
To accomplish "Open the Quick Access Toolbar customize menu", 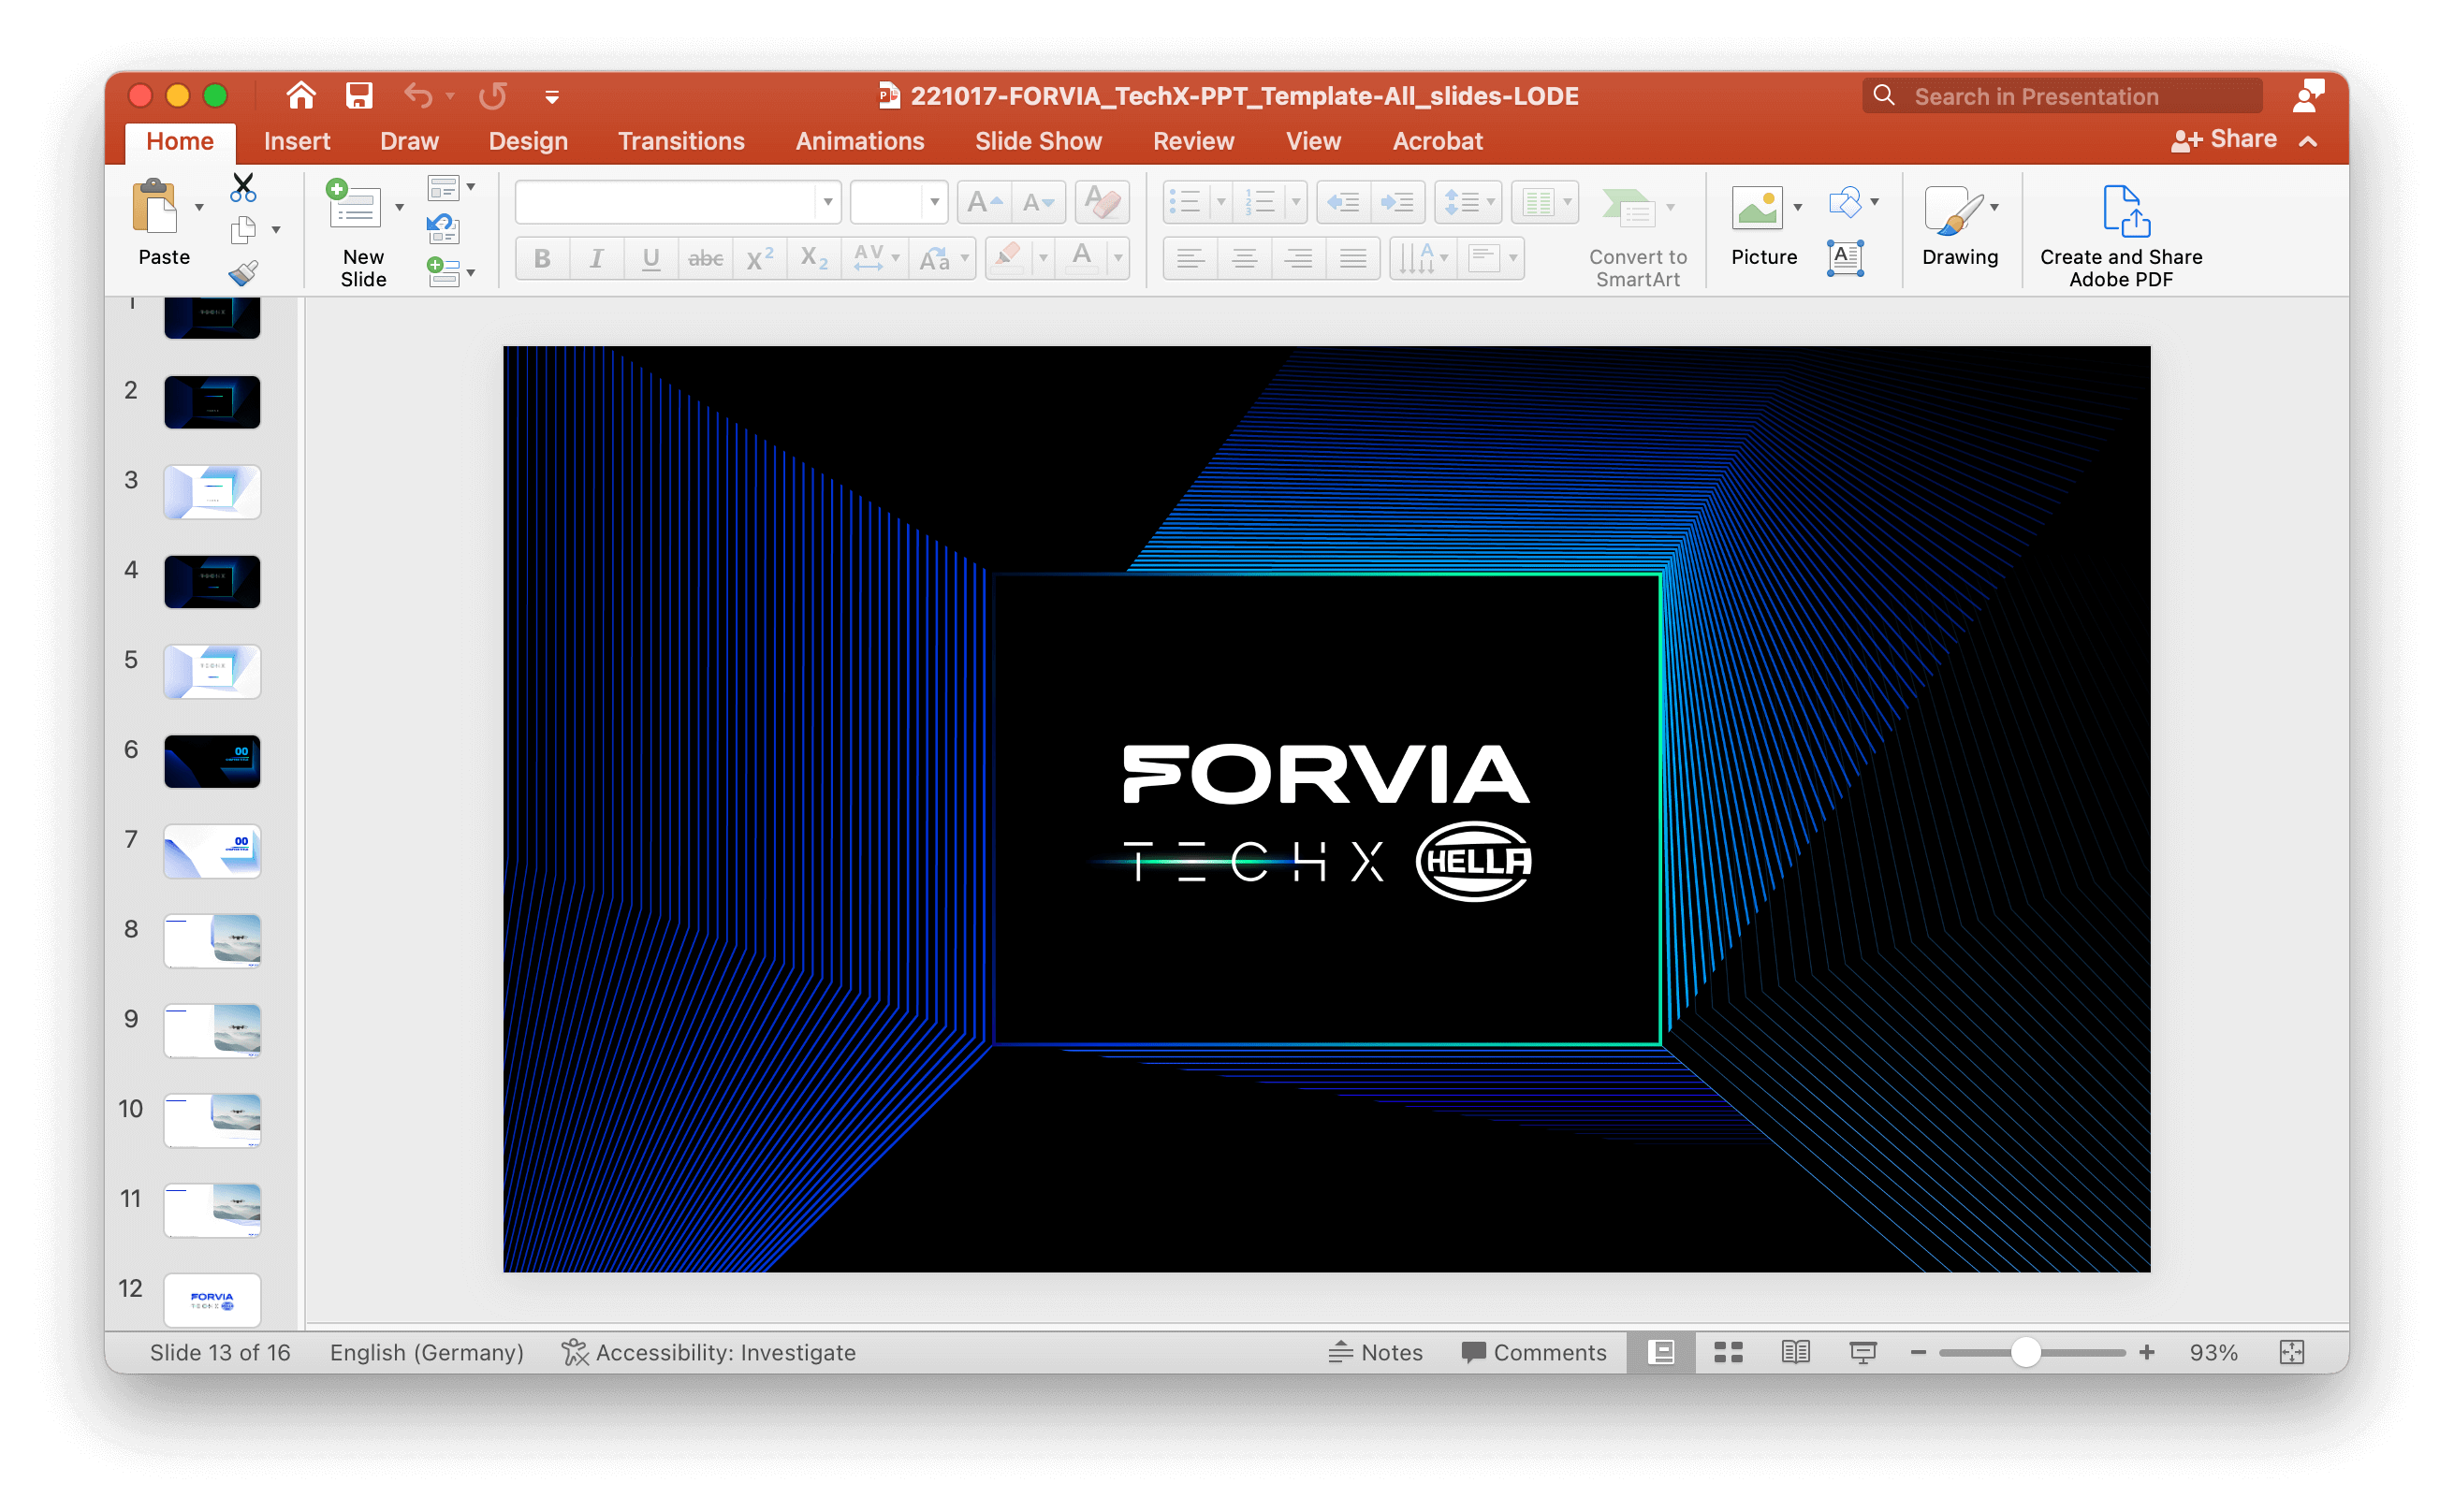I will (552, 98).
